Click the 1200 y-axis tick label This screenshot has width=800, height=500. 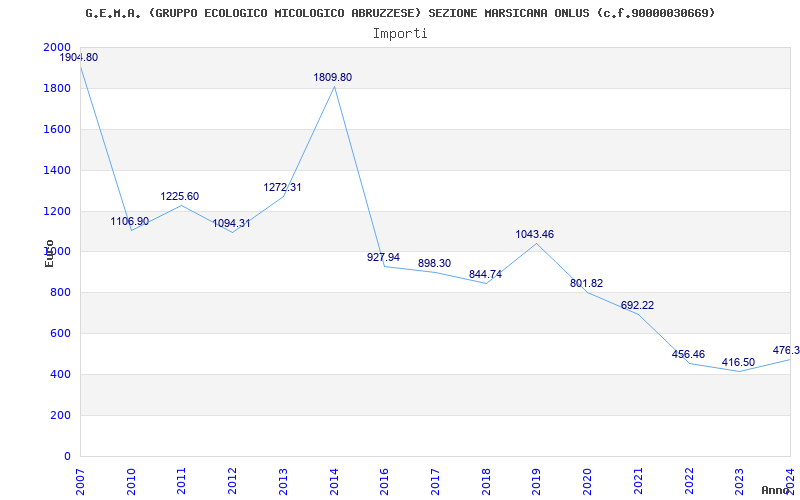click(x=57, y=211)
